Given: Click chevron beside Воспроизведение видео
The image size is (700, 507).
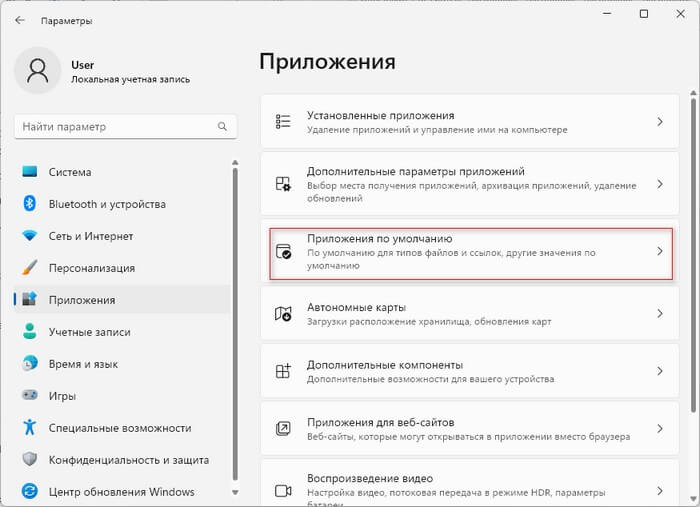Looking at the screenshot, I should tap(660, 491).
